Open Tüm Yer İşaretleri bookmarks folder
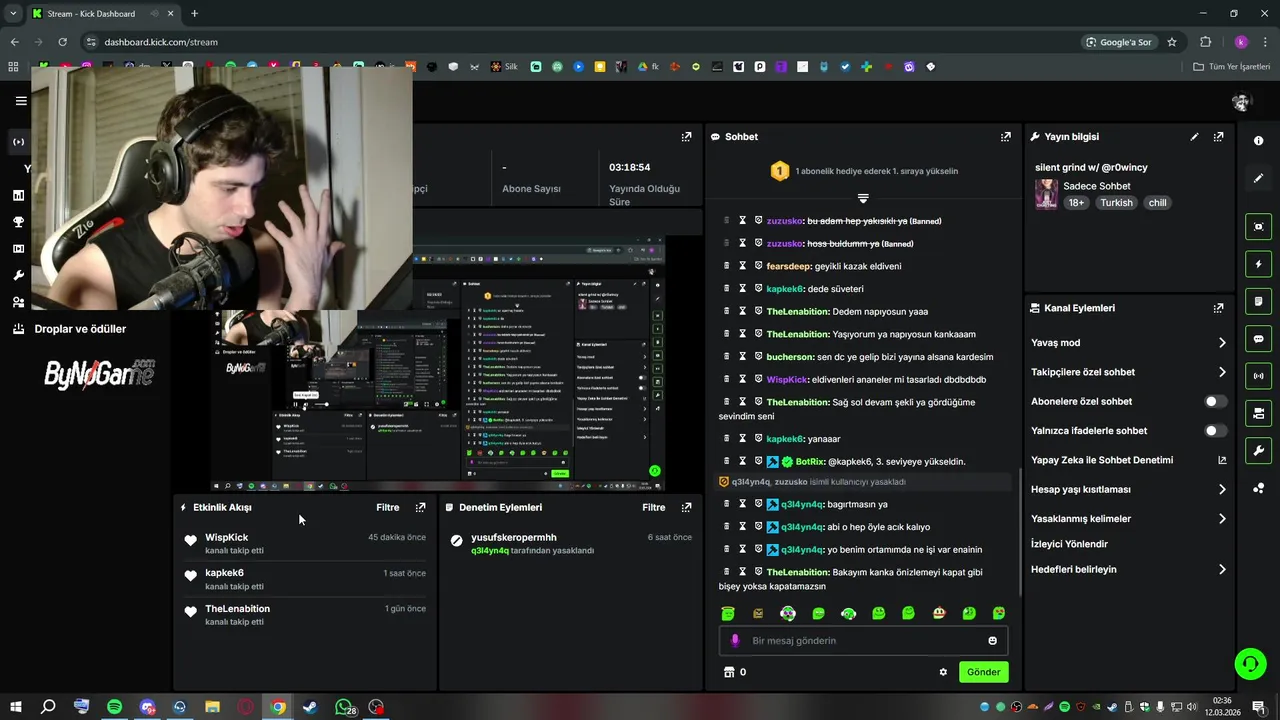1280x720 pixels. click(1232, 67)
